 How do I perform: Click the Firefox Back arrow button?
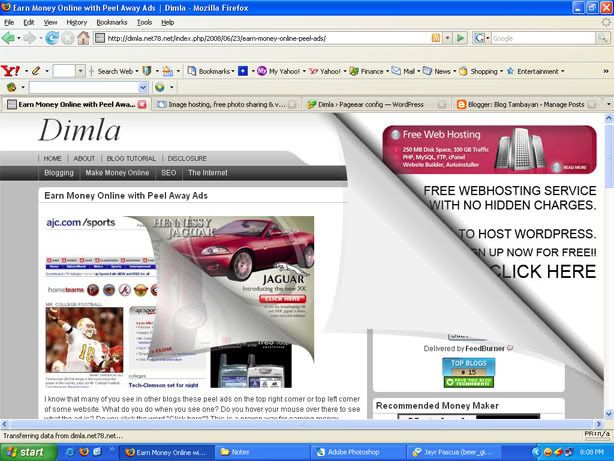pos(7,38)
